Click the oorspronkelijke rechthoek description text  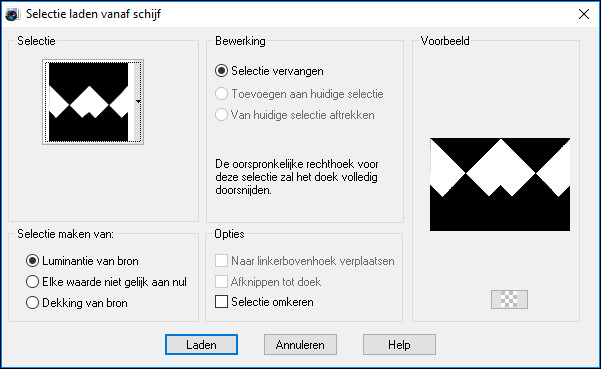(x=297, y=177)
